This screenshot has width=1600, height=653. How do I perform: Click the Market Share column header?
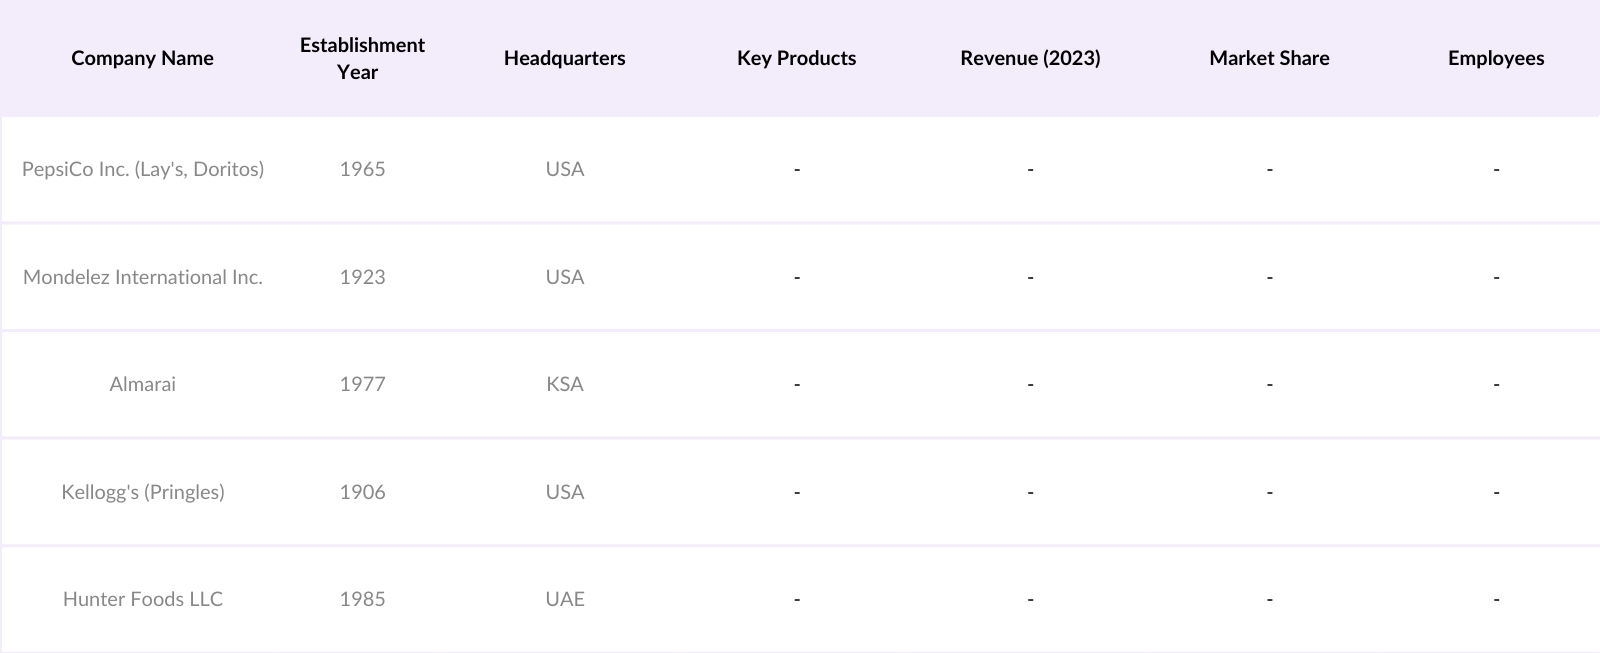1270,58
